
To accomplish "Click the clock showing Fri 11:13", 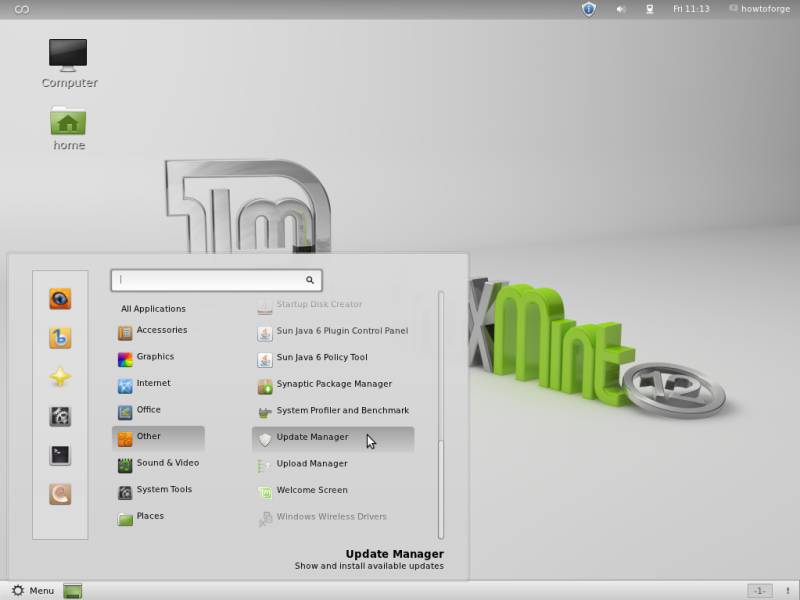I will click(691, 9).
